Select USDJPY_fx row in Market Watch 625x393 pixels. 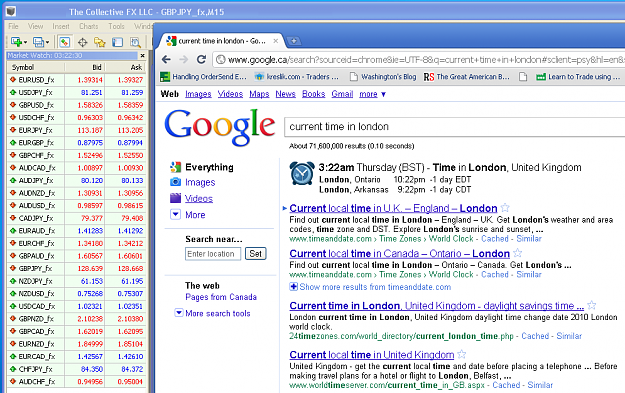point(76,92)
